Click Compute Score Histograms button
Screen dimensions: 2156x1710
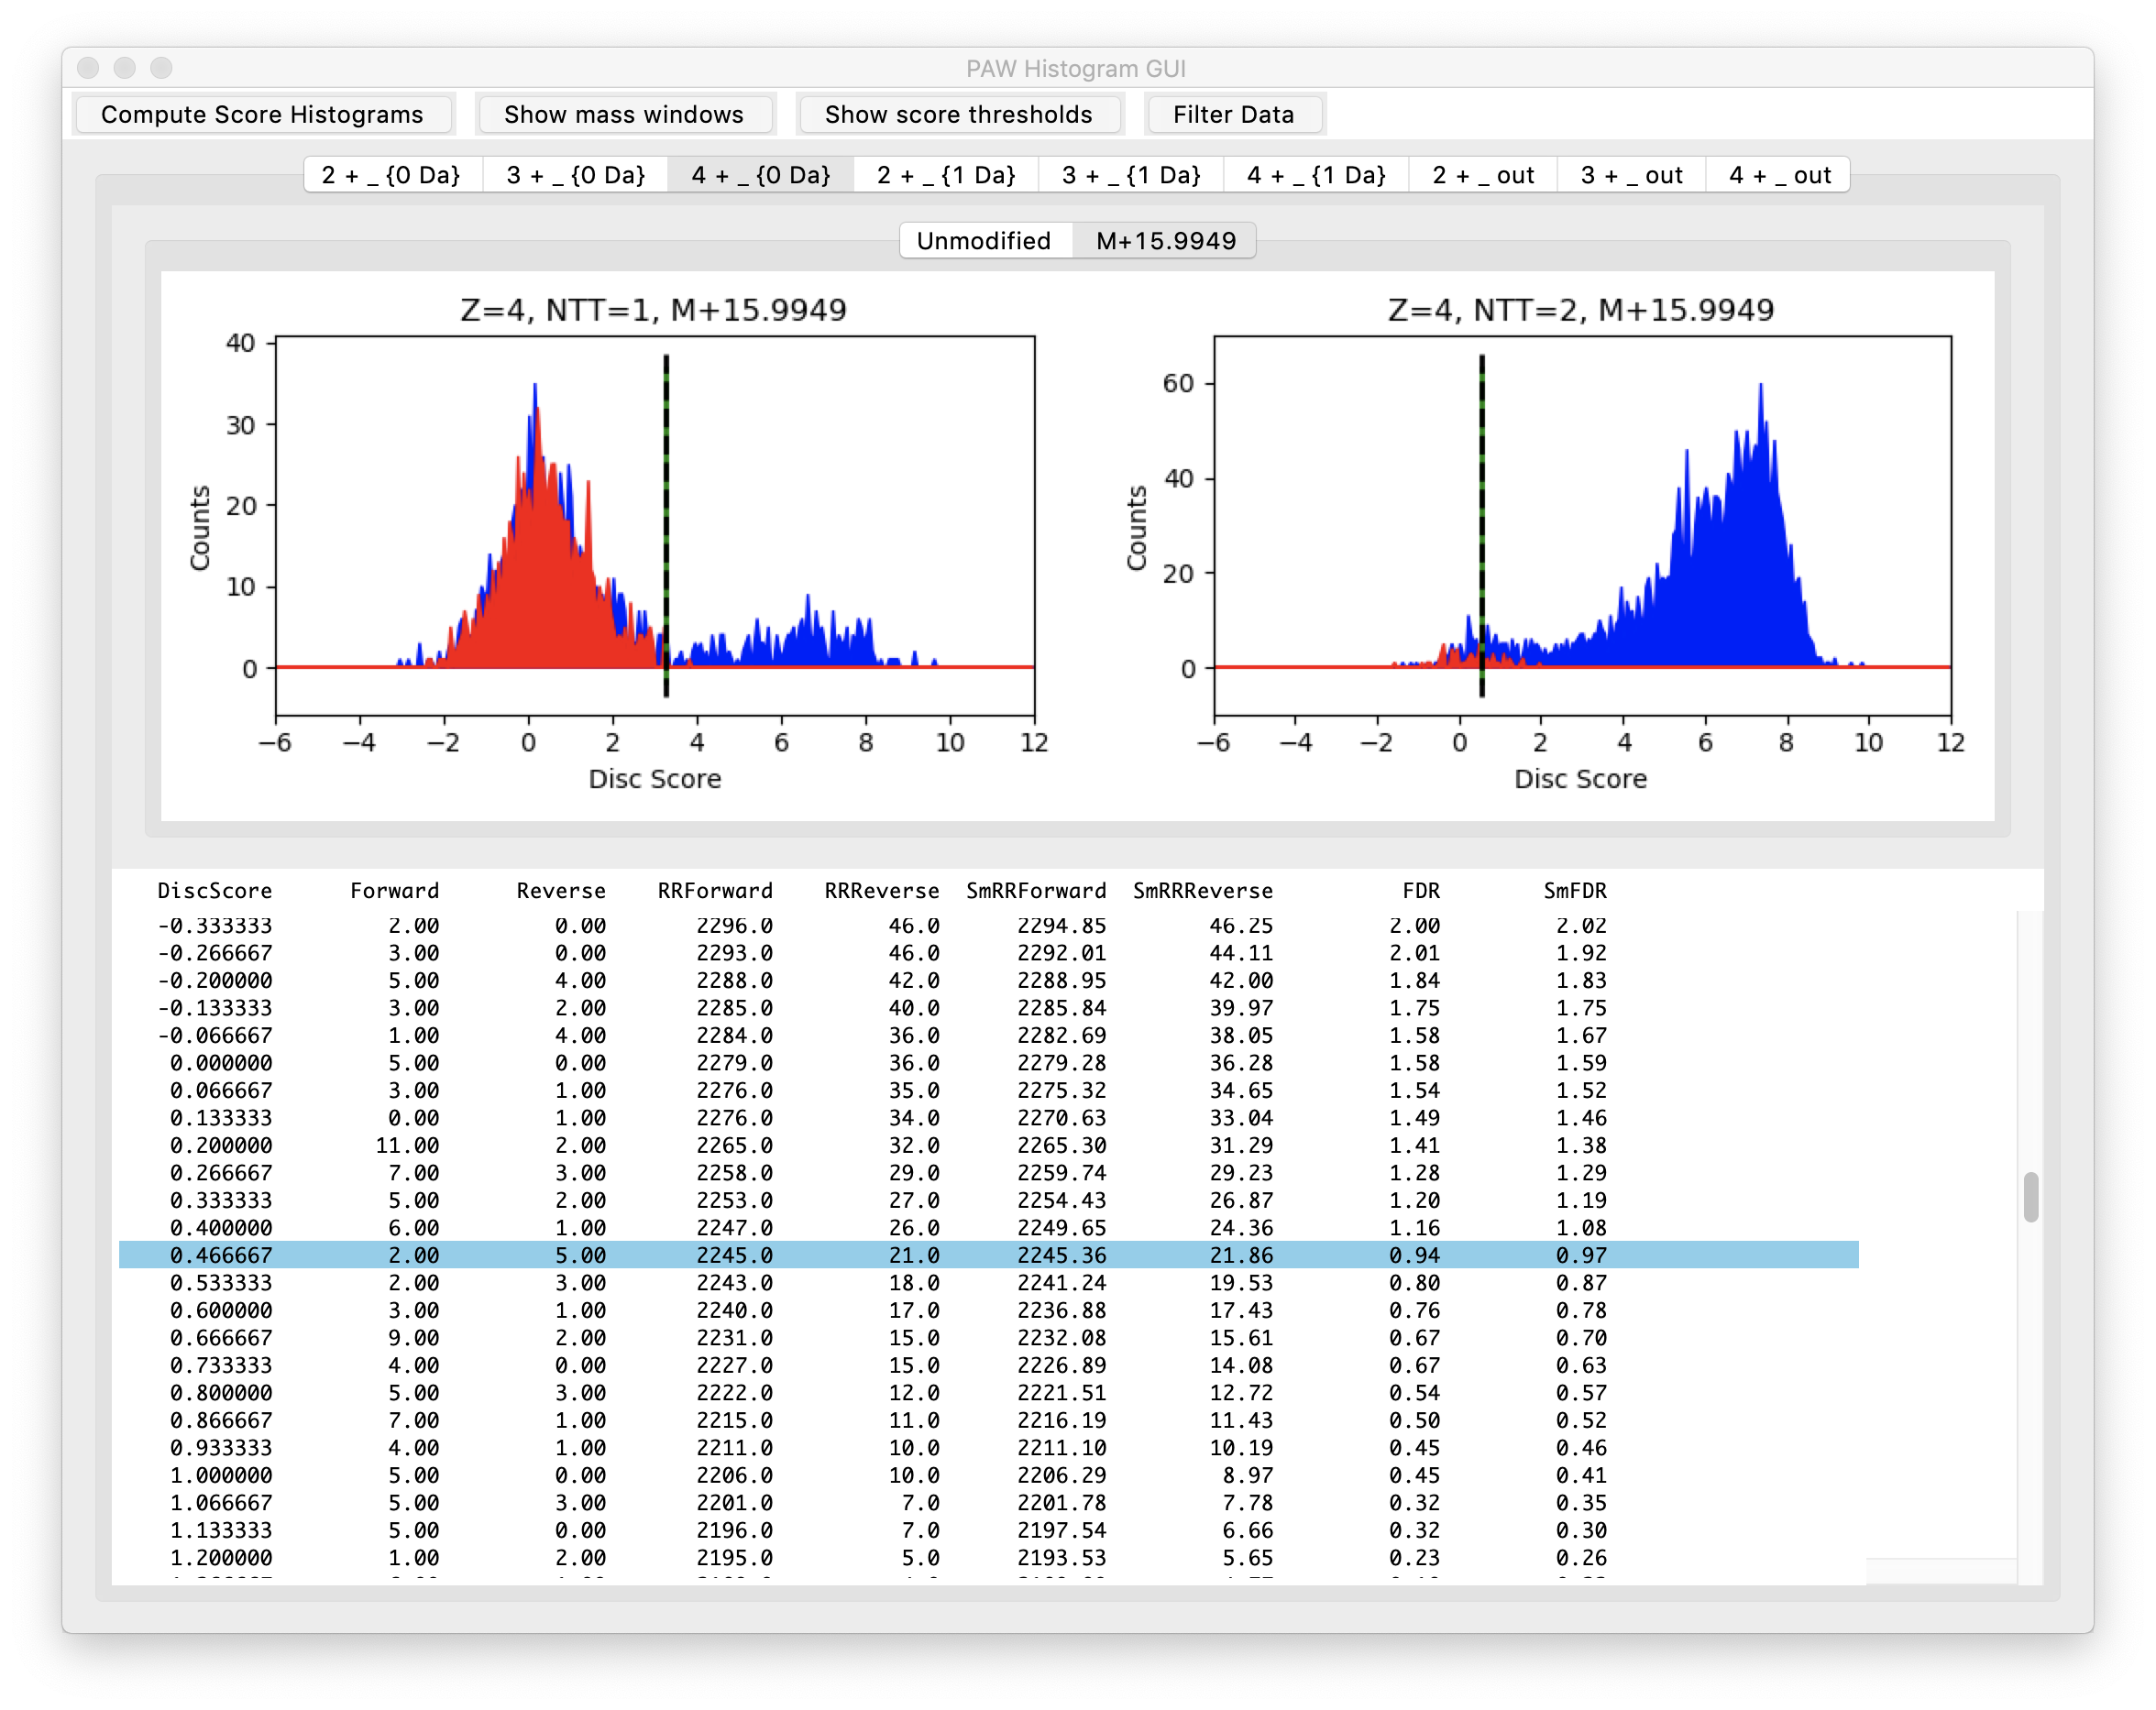(262, 115)
